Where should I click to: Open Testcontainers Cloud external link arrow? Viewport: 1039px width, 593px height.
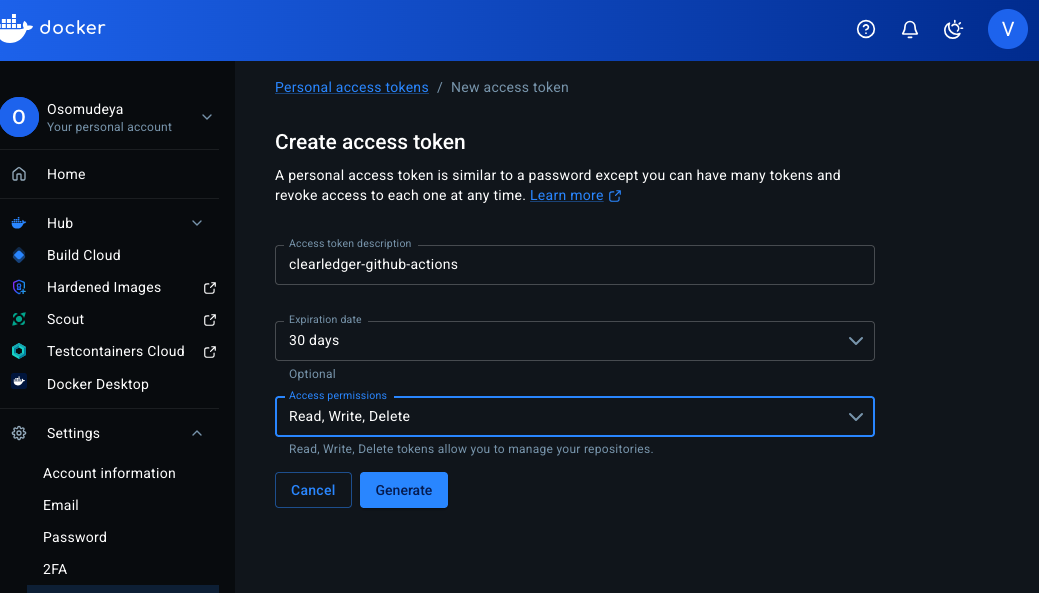(x=209, y=352)
